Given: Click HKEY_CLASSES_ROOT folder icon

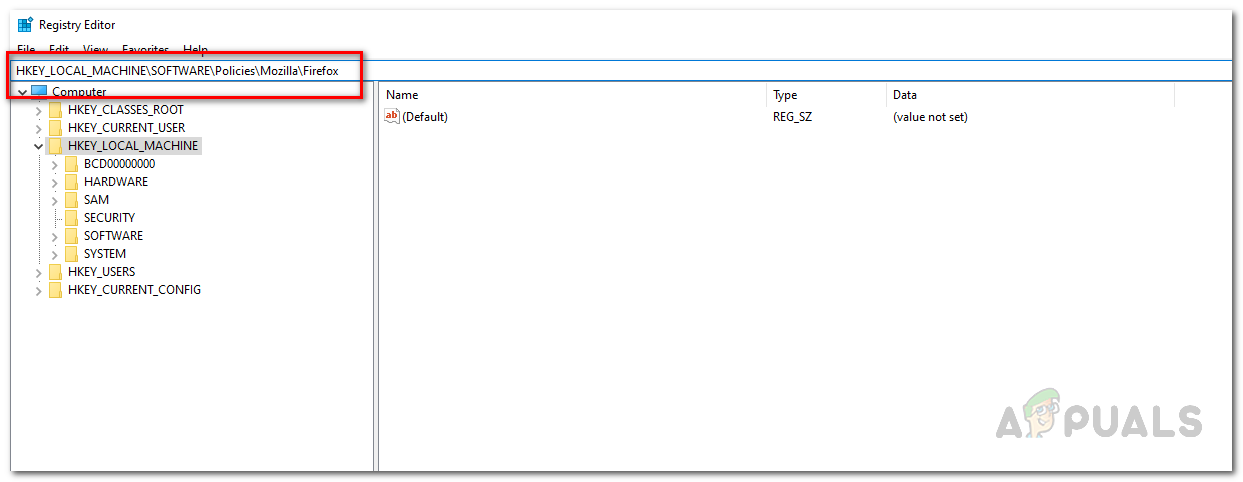Looking at the screenshot, I should click(55, 110).
